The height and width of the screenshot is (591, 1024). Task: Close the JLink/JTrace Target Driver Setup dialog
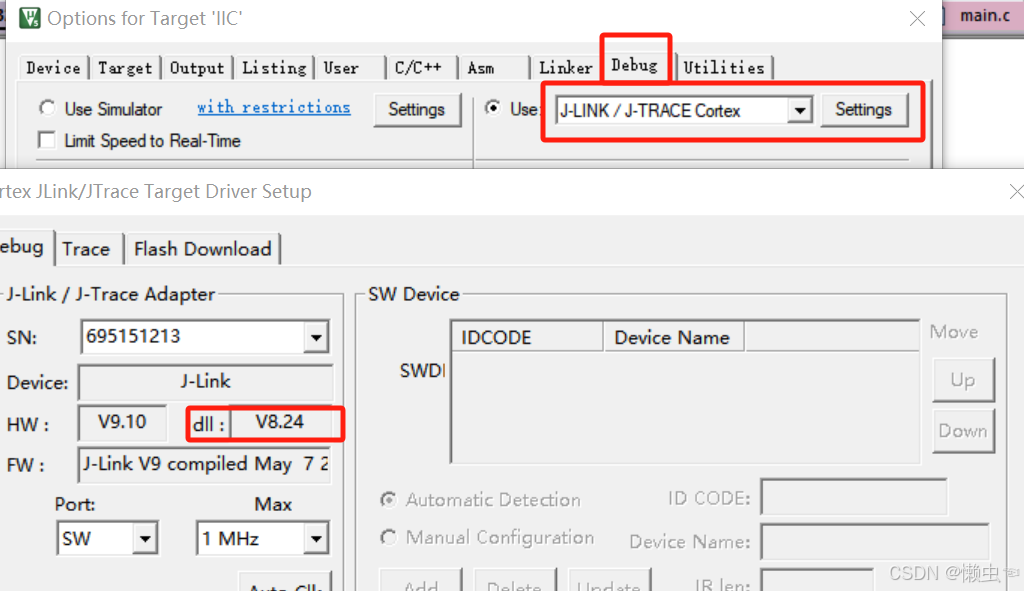tap(1015, 191)
